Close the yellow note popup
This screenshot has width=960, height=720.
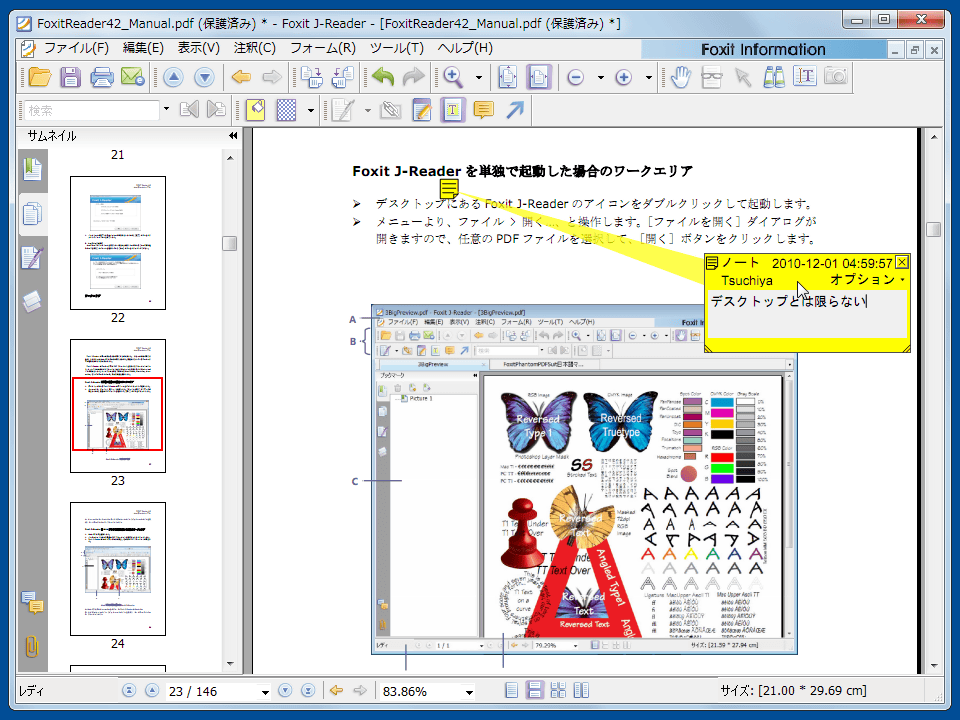902,263
